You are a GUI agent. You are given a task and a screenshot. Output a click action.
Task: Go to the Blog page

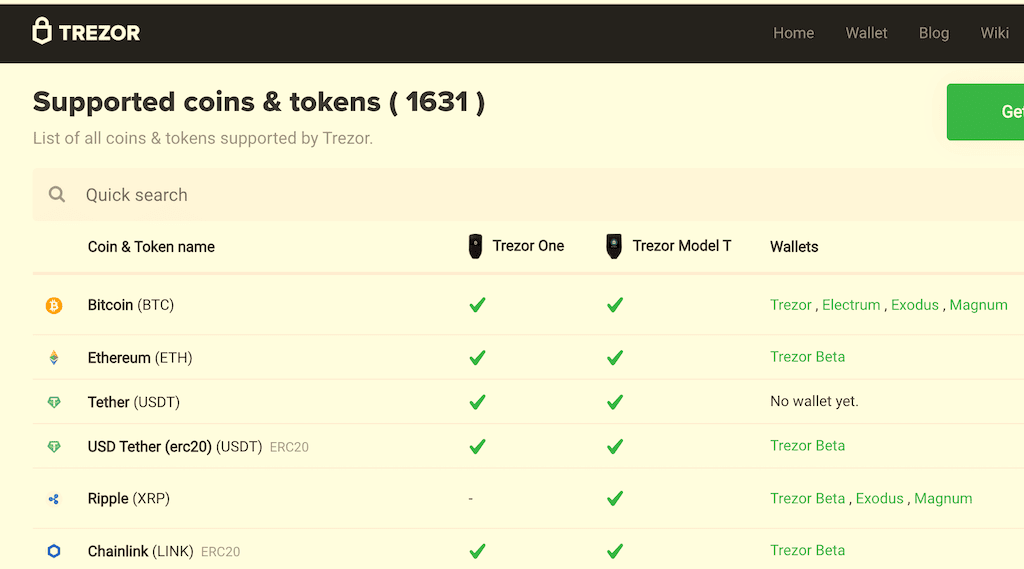[x=934, y=33]
